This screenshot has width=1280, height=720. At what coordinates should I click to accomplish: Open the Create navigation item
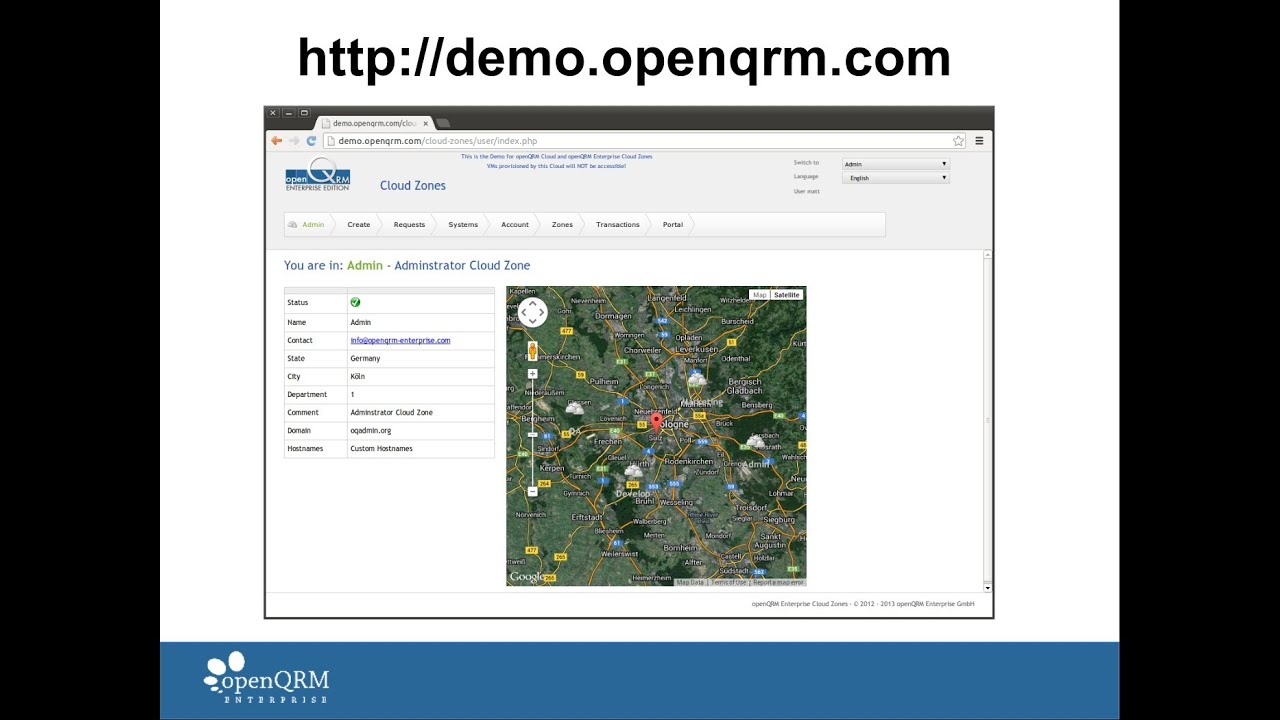tap(359, 225)
